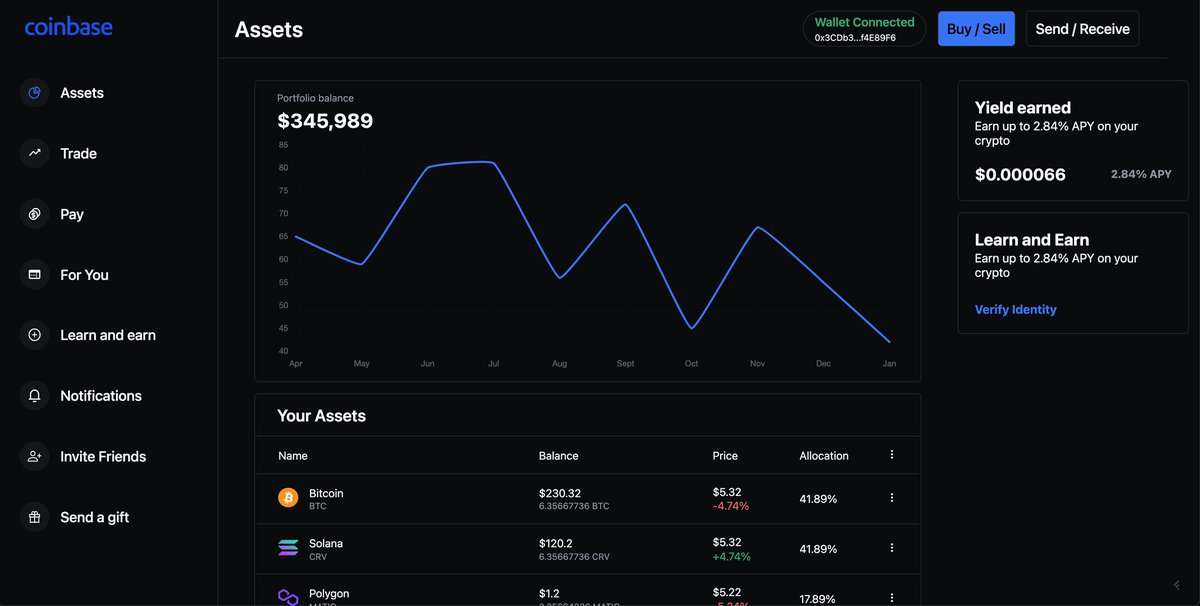Click the Coinbase logo
Image resolution: width=1200 pixels, height=606 pixels.
(x=69, y=27)
